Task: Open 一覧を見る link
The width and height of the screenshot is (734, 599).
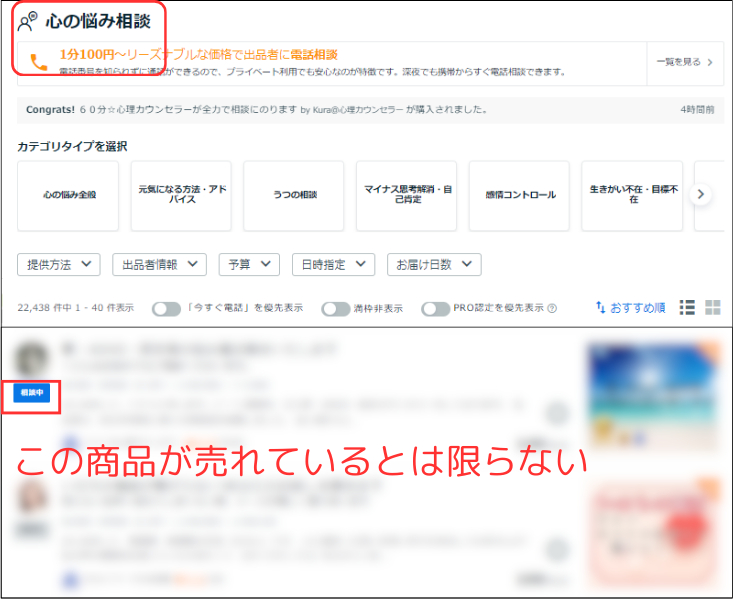Action: [x=678, y=62]
